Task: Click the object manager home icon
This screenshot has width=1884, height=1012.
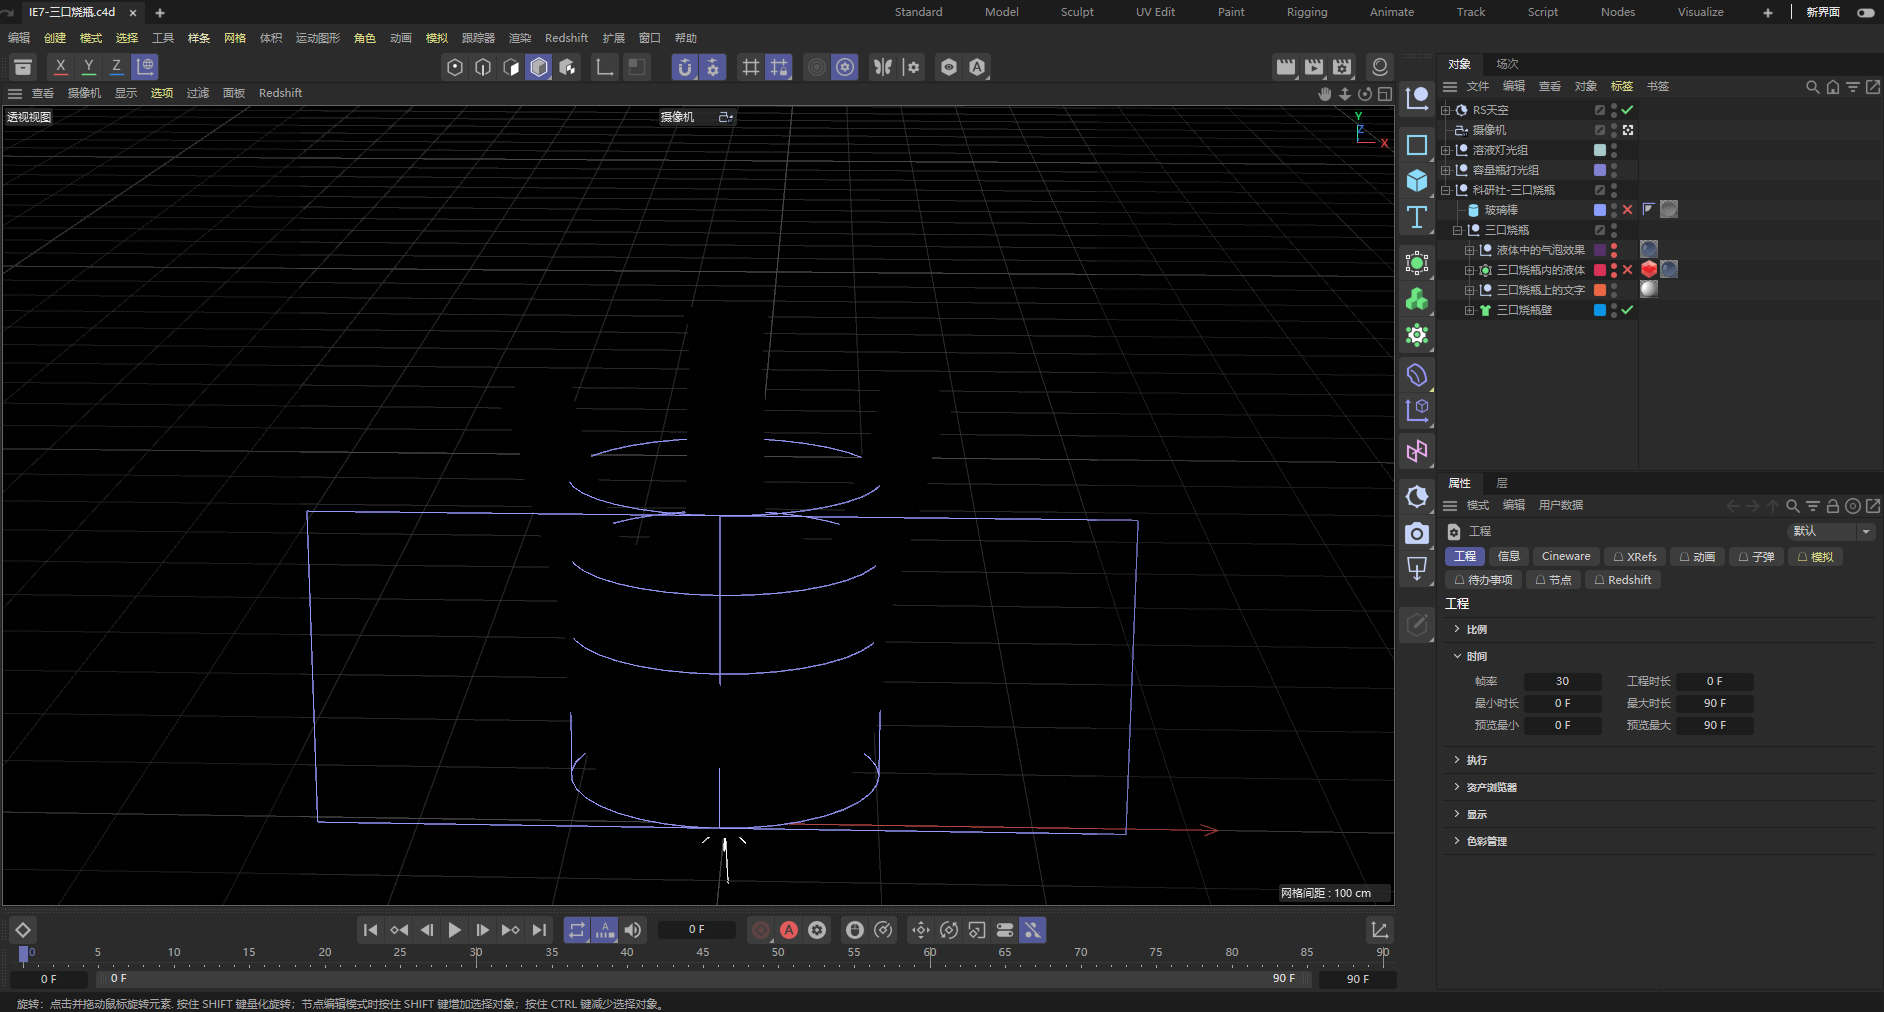Action: point(1832,87)
